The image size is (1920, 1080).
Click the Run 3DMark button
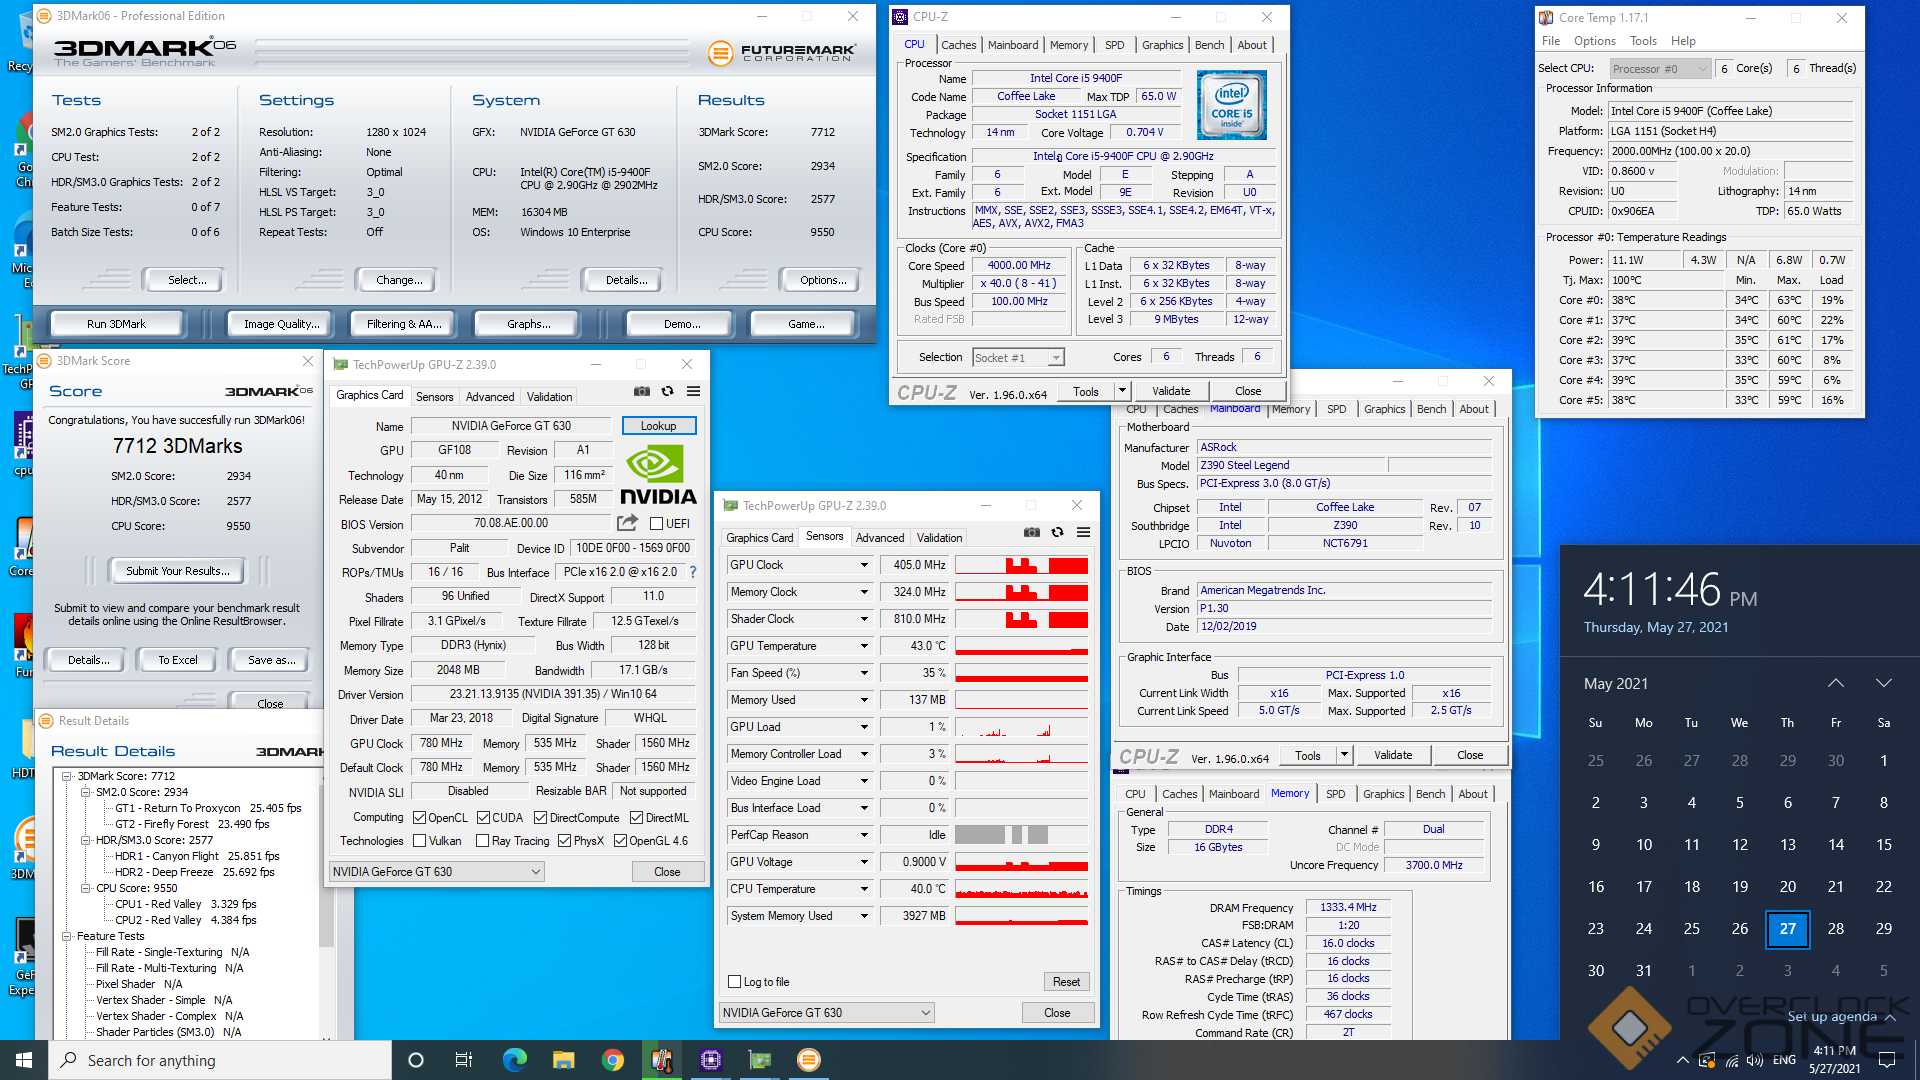point(116,324)
